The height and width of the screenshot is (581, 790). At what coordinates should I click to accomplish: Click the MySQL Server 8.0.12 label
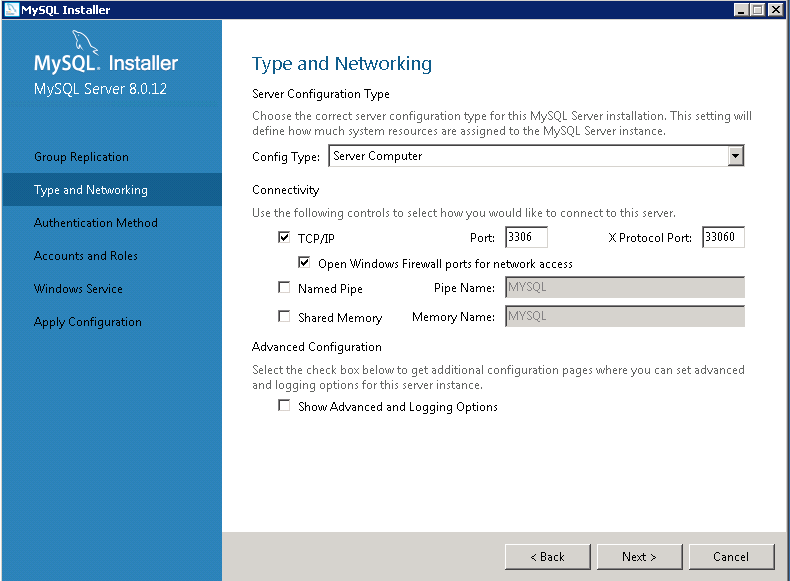click(x=100, y=89)
